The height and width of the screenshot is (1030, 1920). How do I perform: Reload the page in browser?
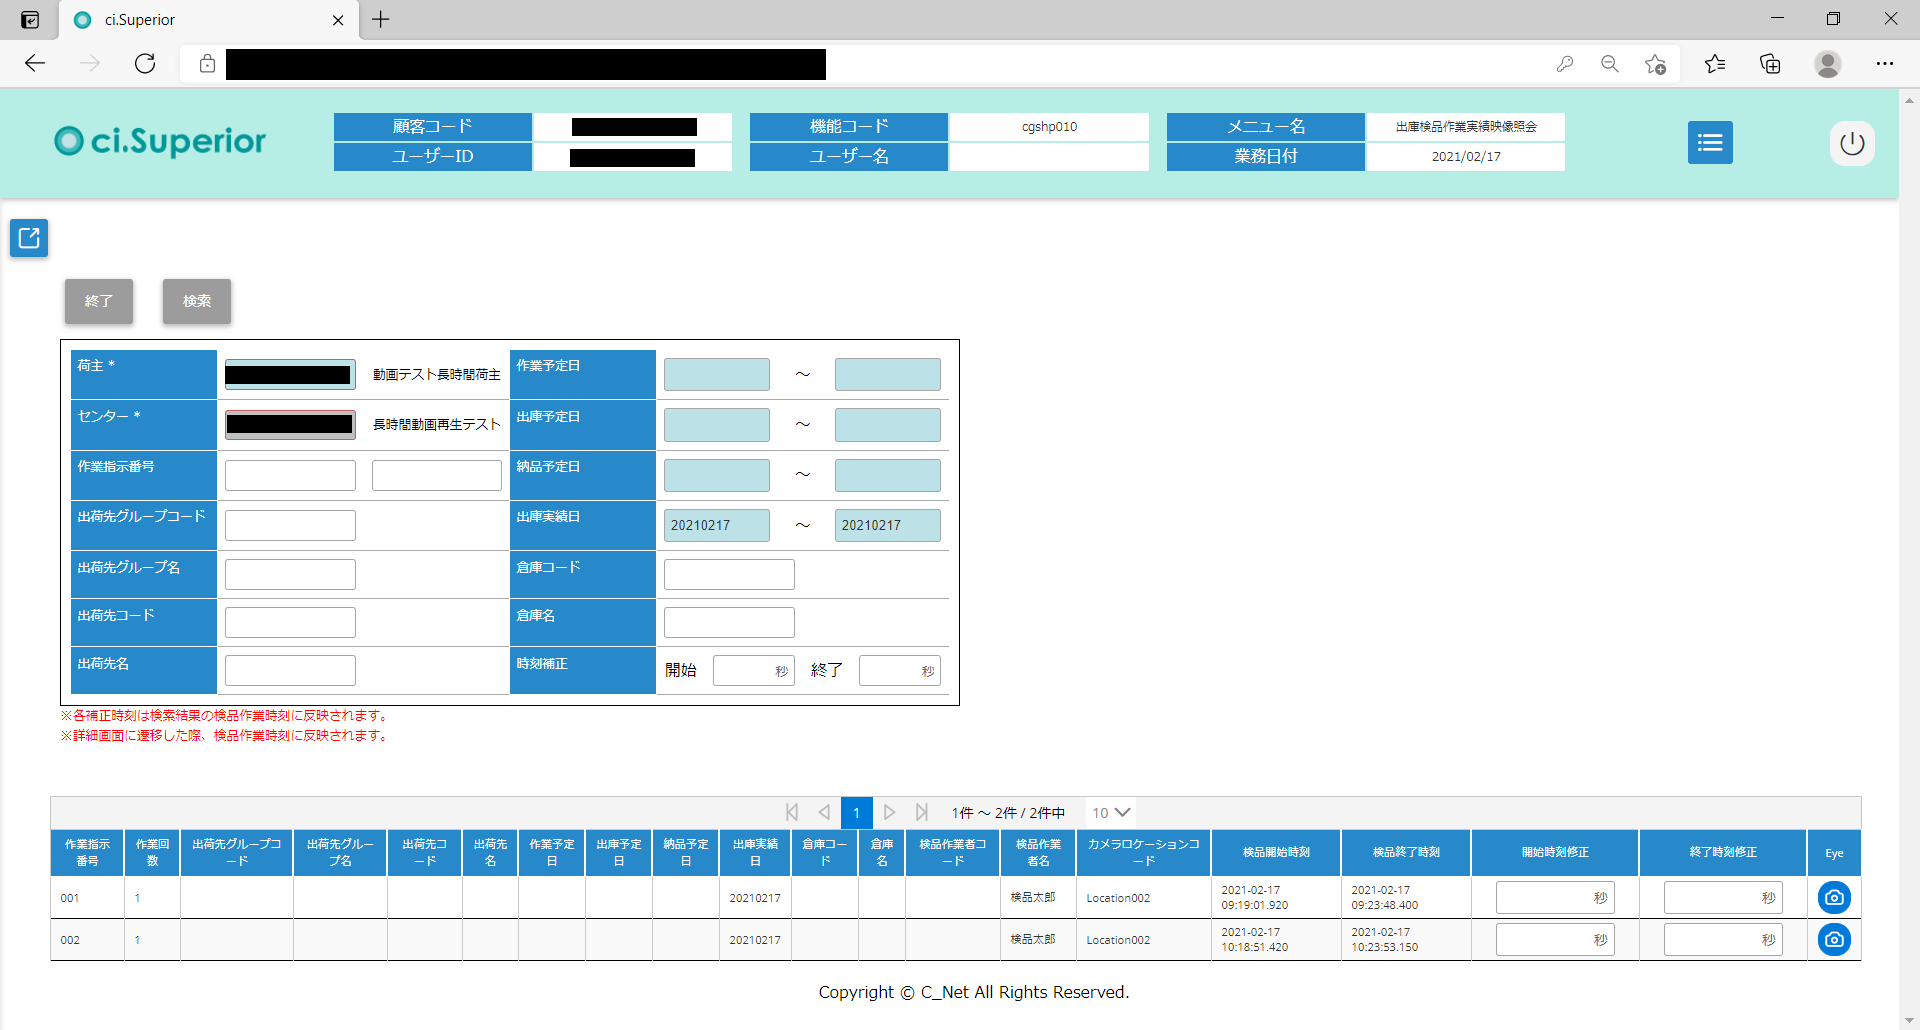pyautogui.click(x=145, y=64)
